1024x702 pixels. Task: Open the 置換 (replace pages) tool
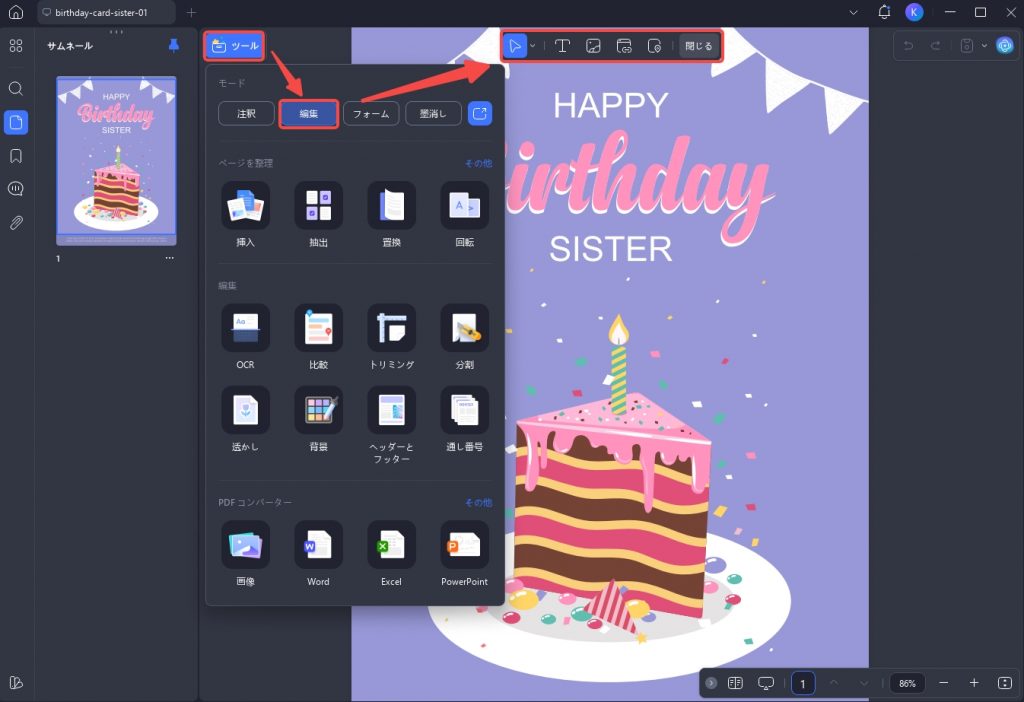392,215
